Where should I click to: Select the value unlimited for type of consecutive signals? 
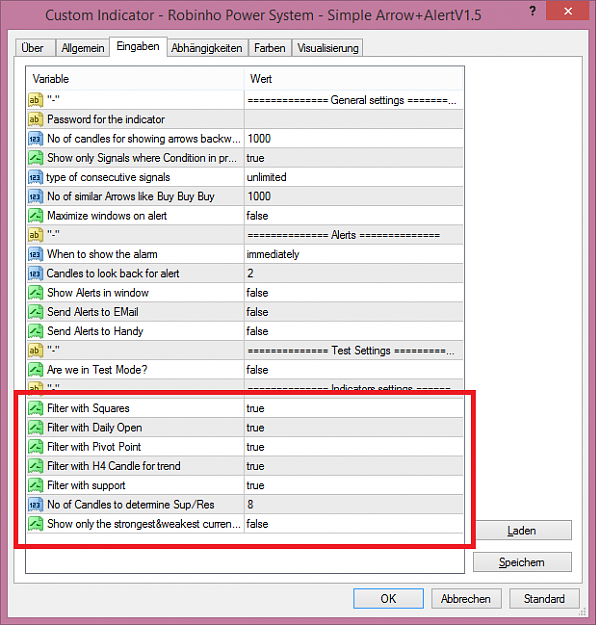click(354, 177)
